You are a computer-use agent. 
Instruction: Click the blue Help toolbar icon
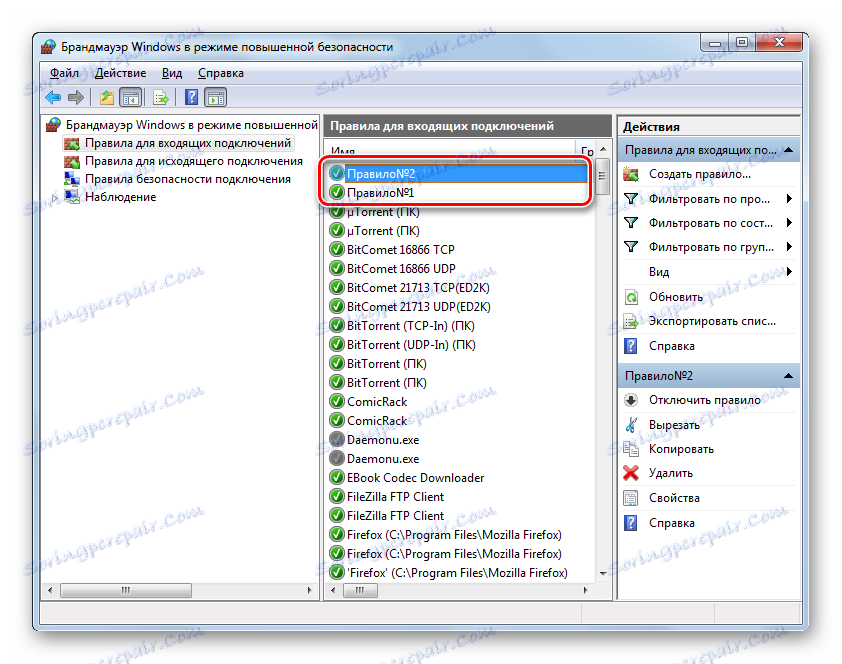pos(191,98)
